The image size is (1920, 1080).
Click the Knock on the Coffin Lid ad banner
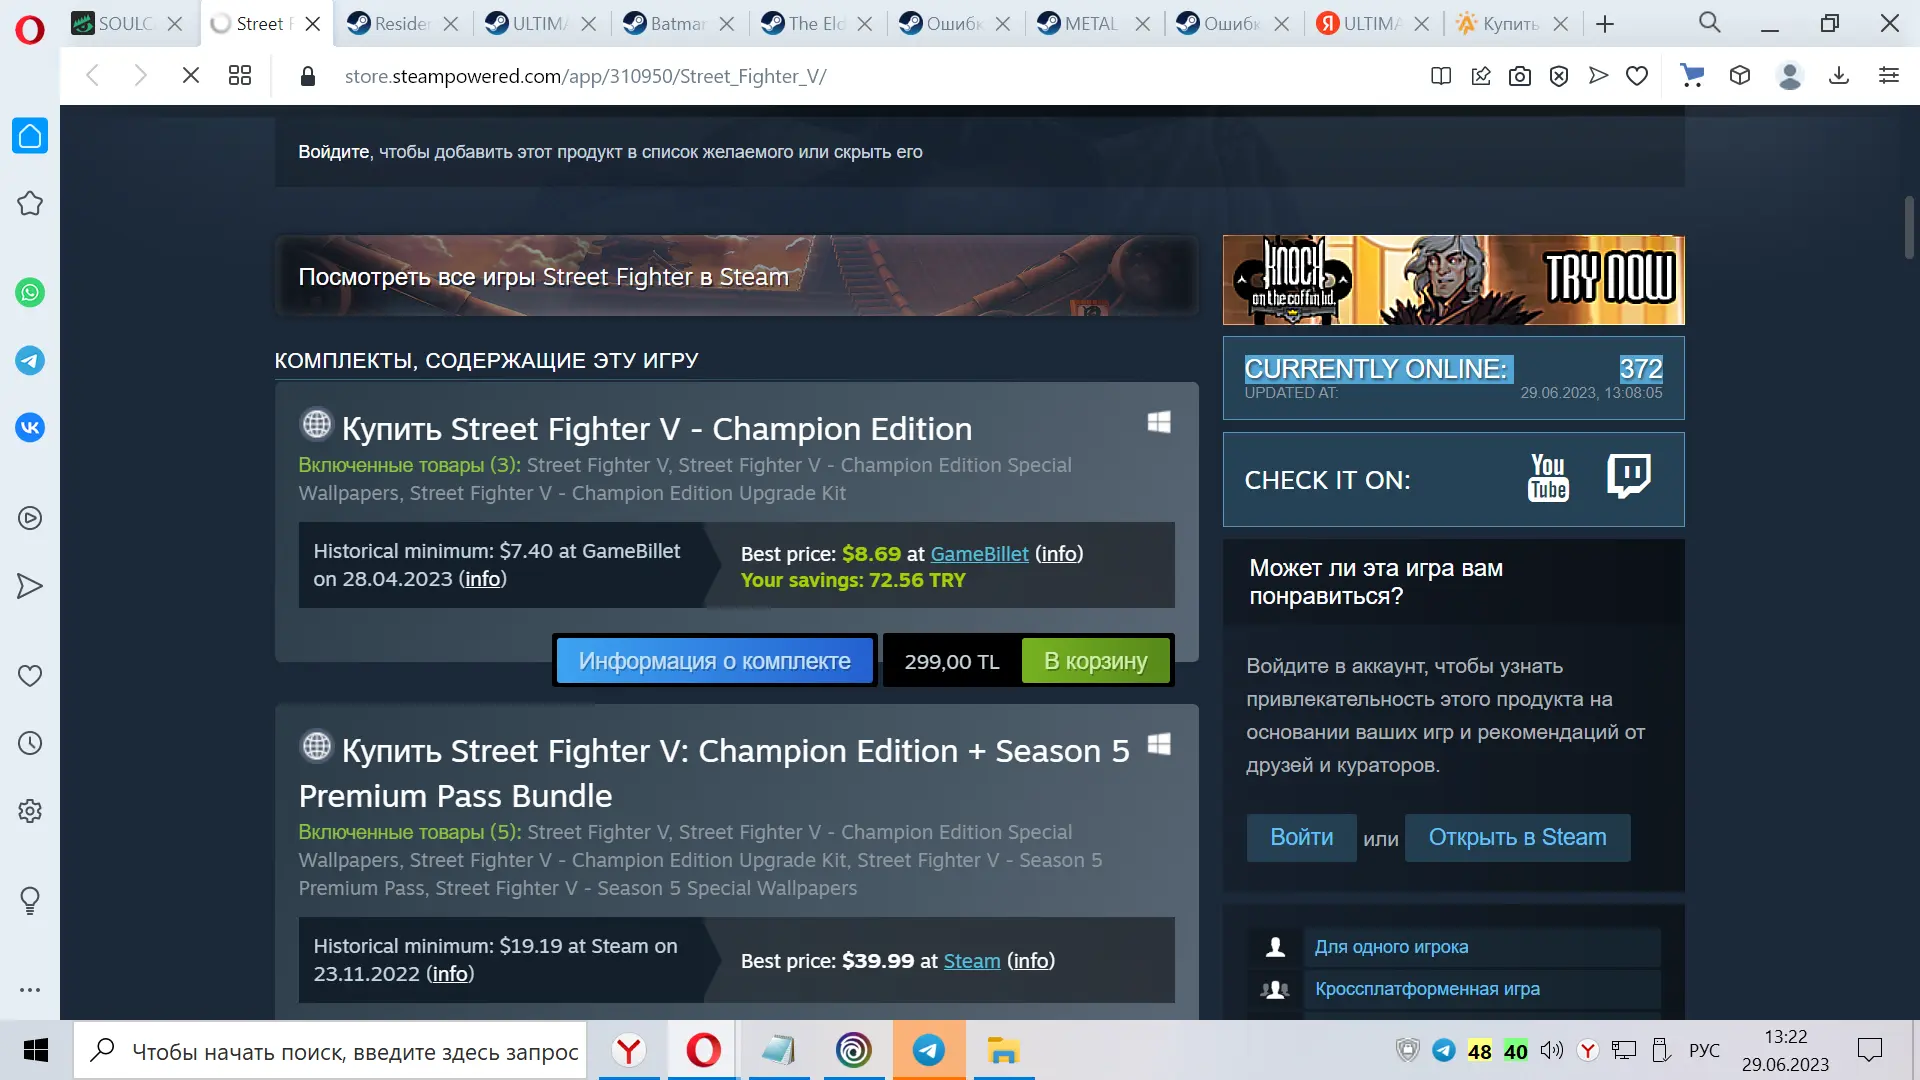tap(1453, 280)
